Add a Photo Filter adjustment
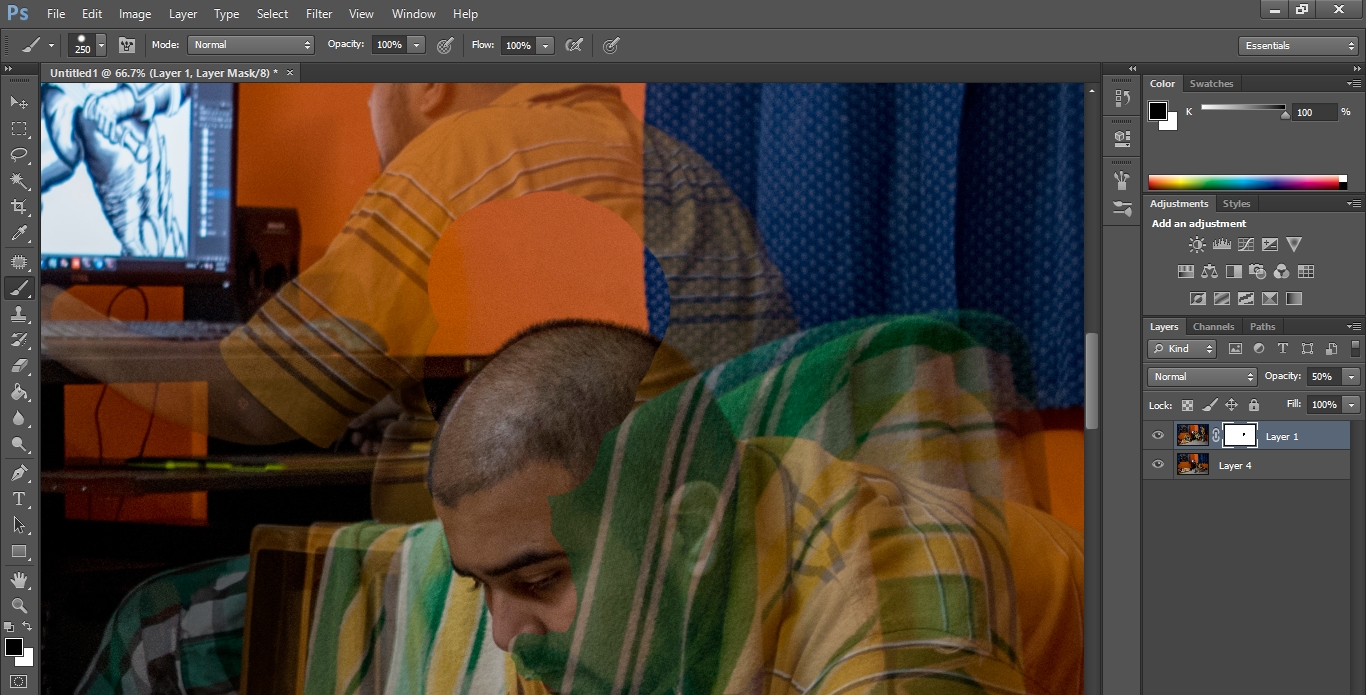Image resolution: width=1366 pixels, height=695 pixels. click(1257, 271)
